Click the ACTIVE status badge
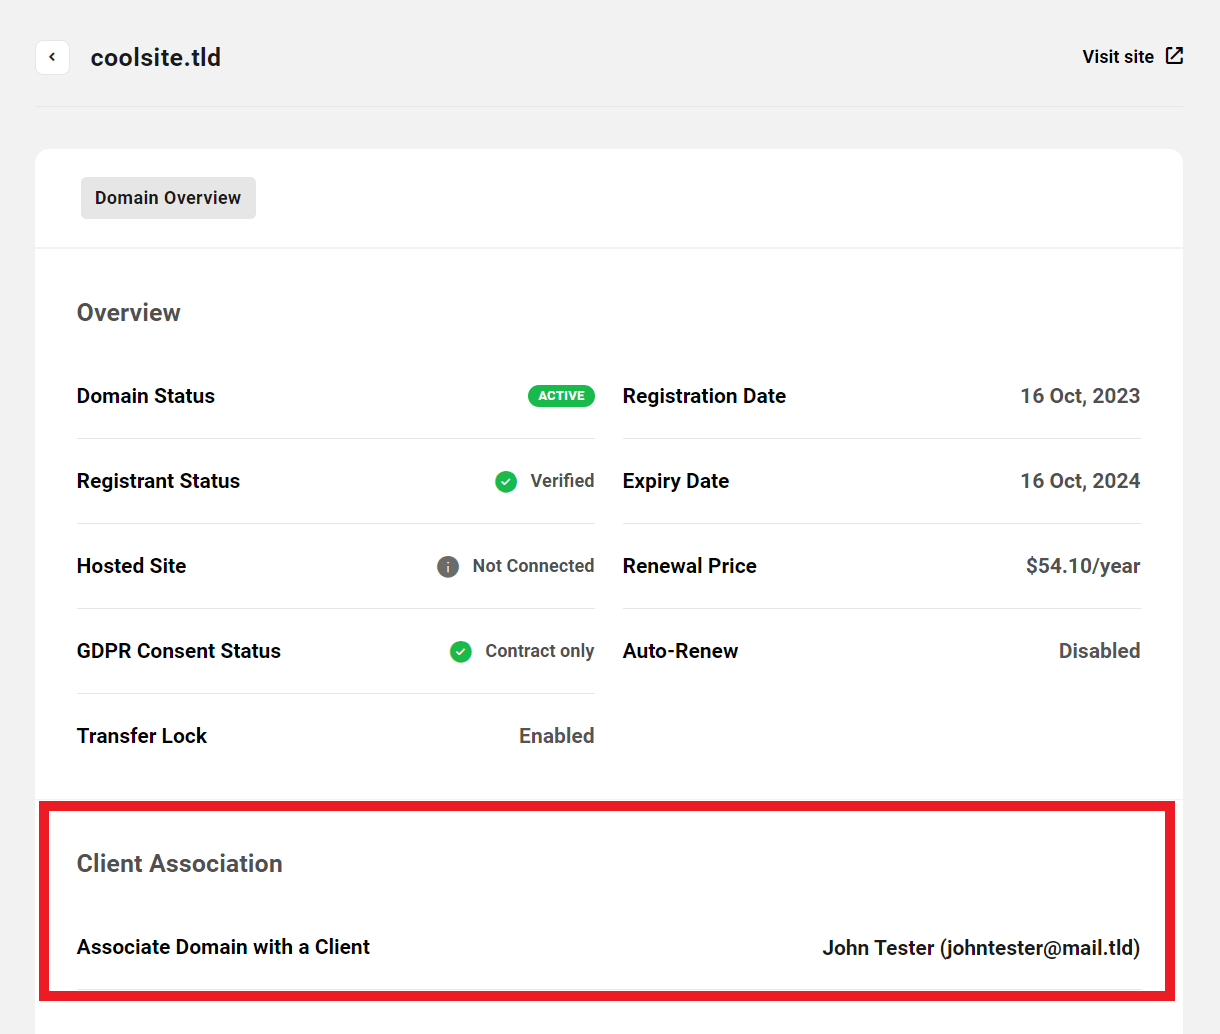This screenshot has width=1220, height=1034. pyautogui.click(x=561, y=396)
